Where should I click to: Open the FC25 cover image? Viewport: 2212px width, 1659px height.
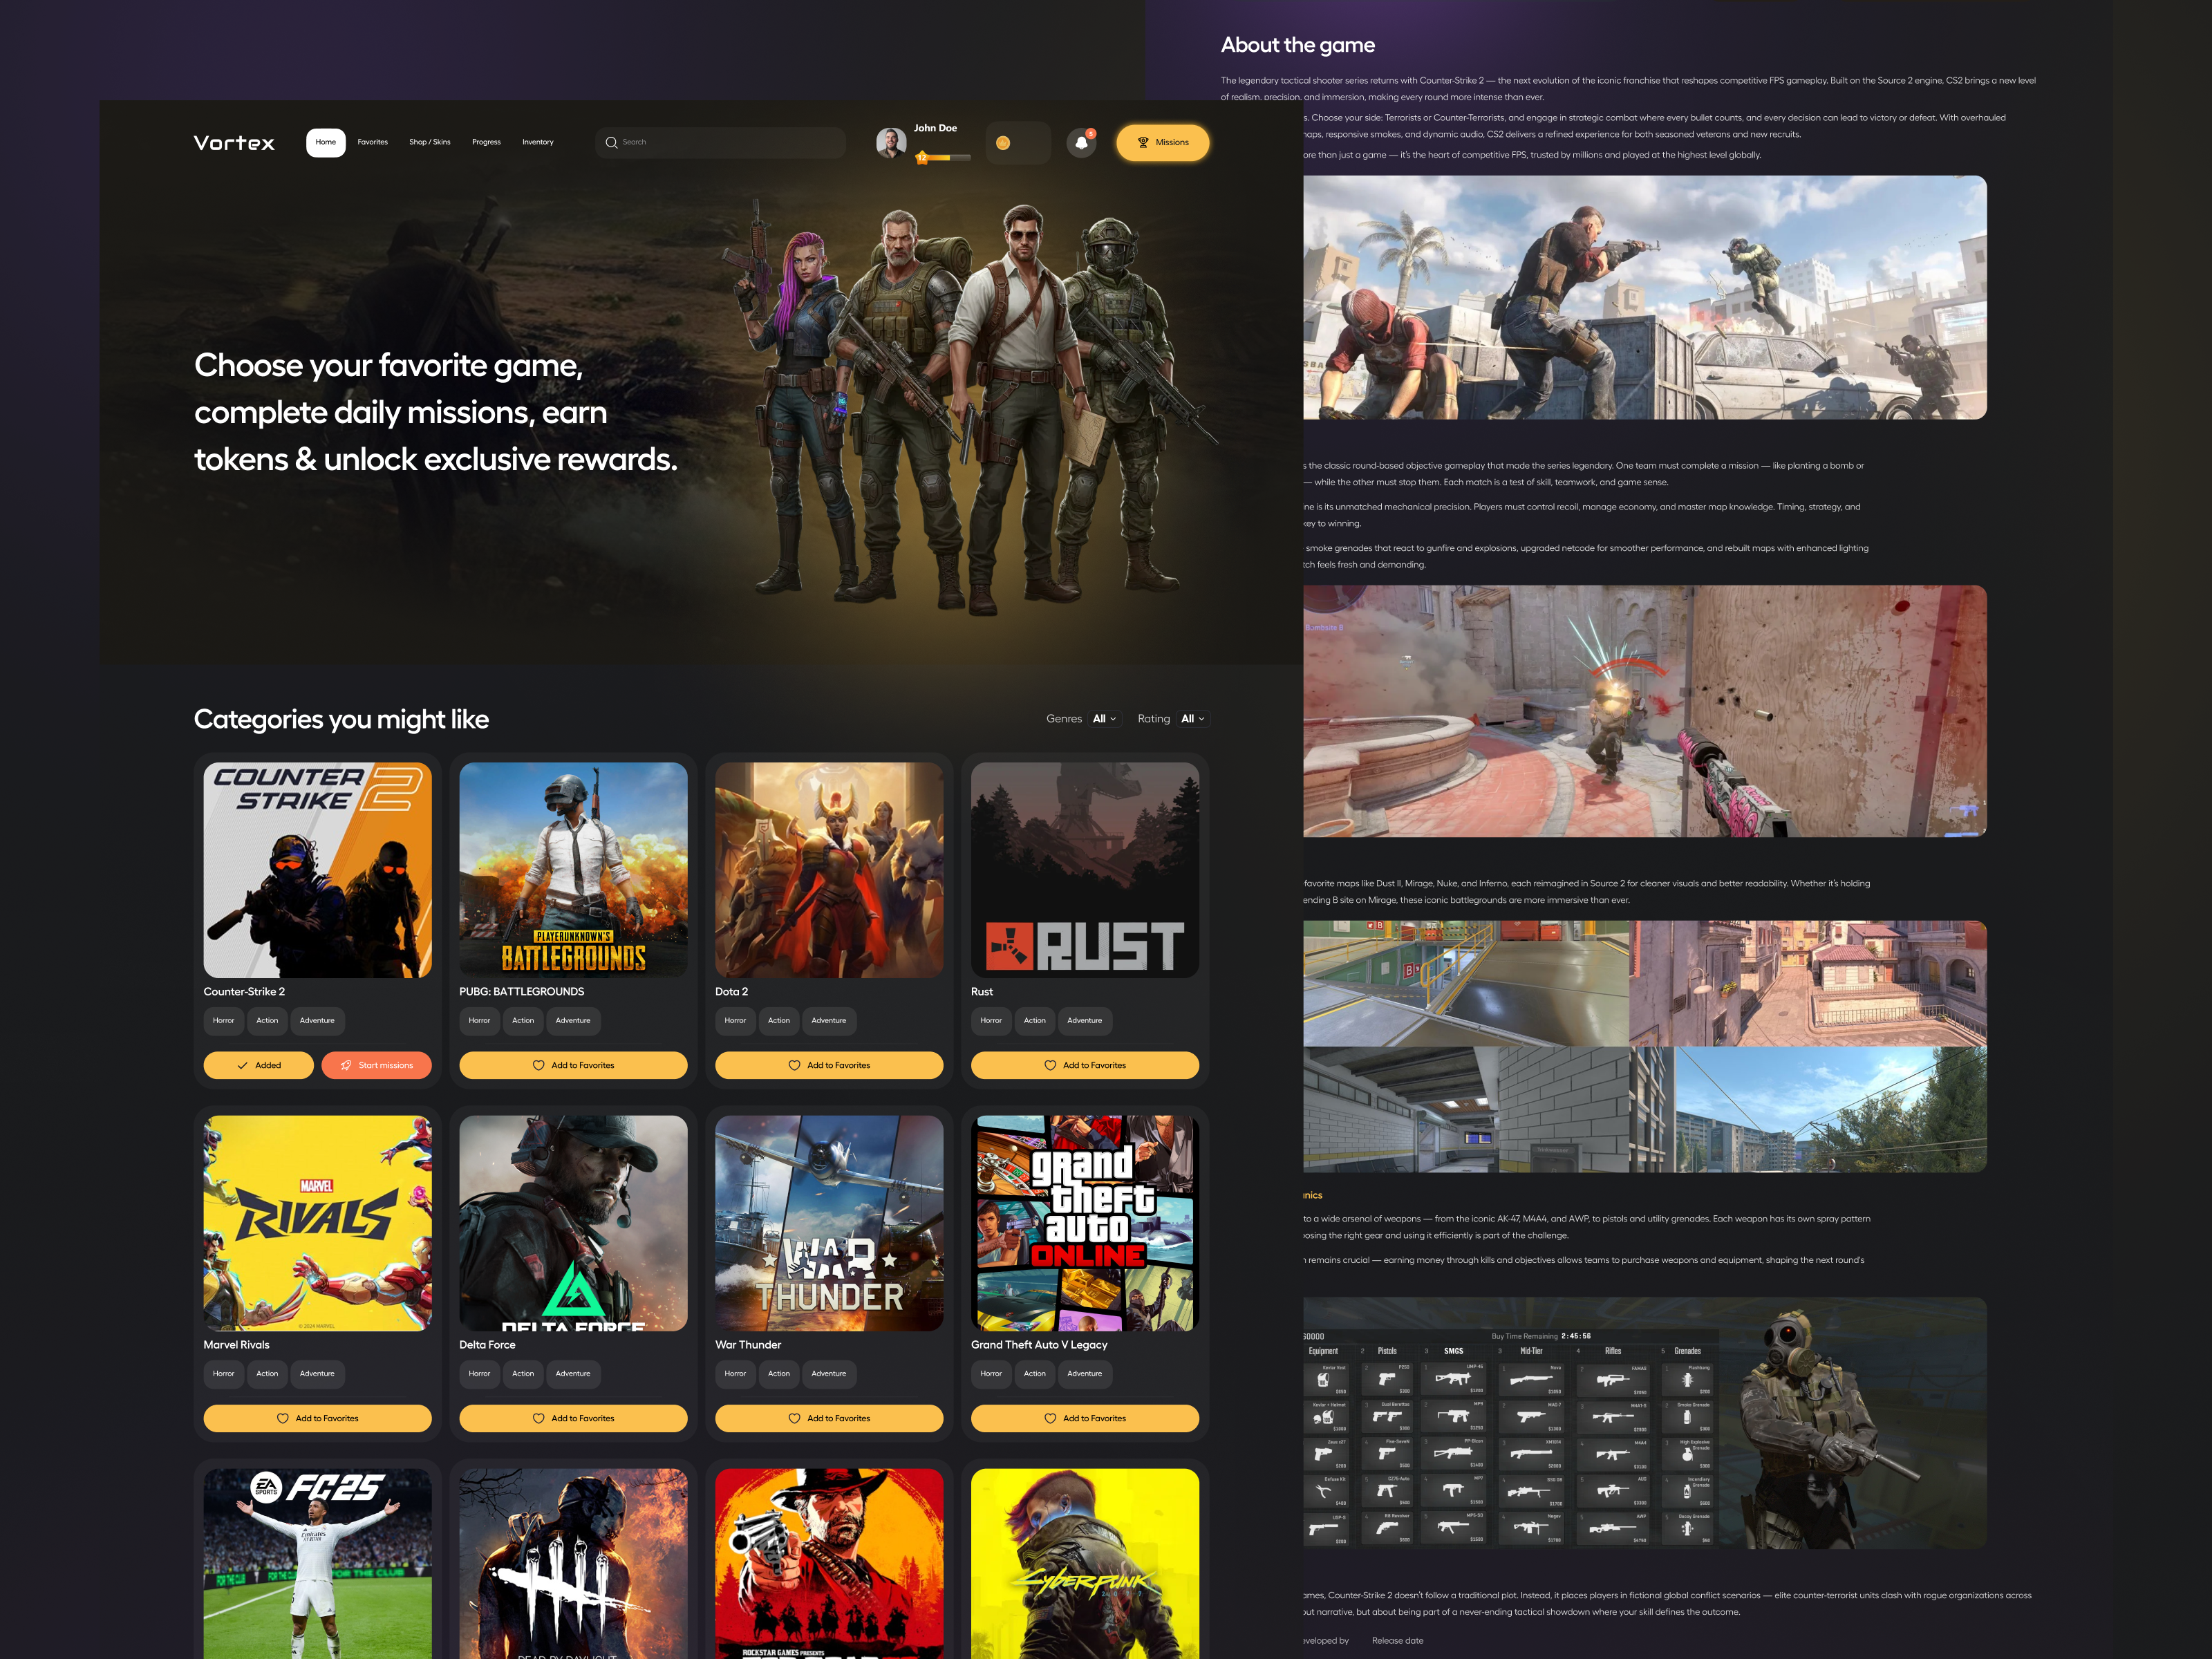point(318,1563)
